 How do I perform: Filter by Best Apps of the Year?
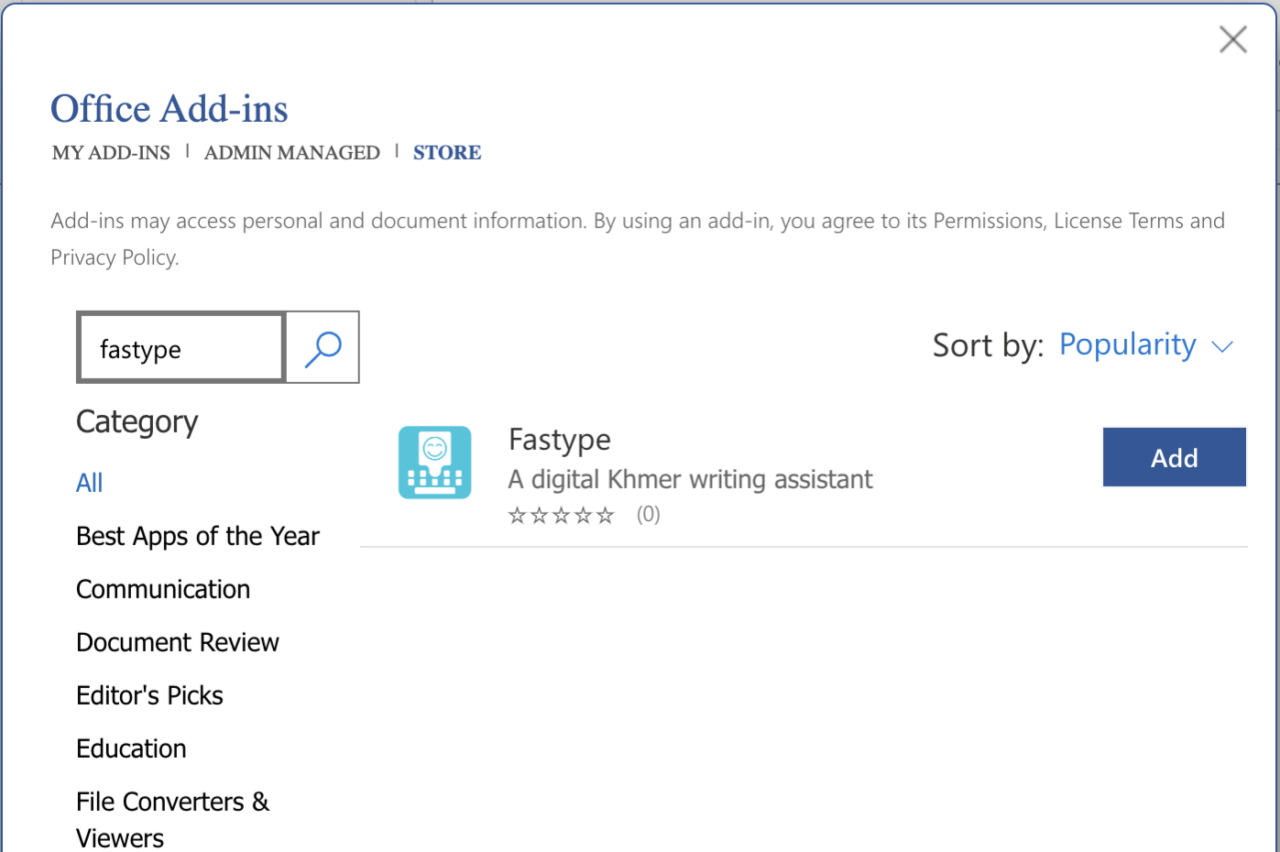tap(197, 536)
